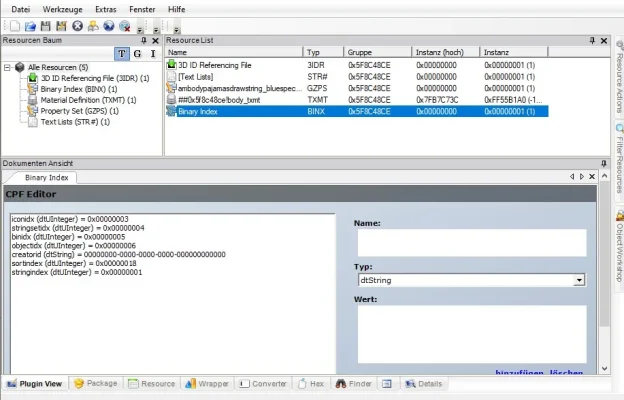Sort the list by the Typ column

coord(324,52)
